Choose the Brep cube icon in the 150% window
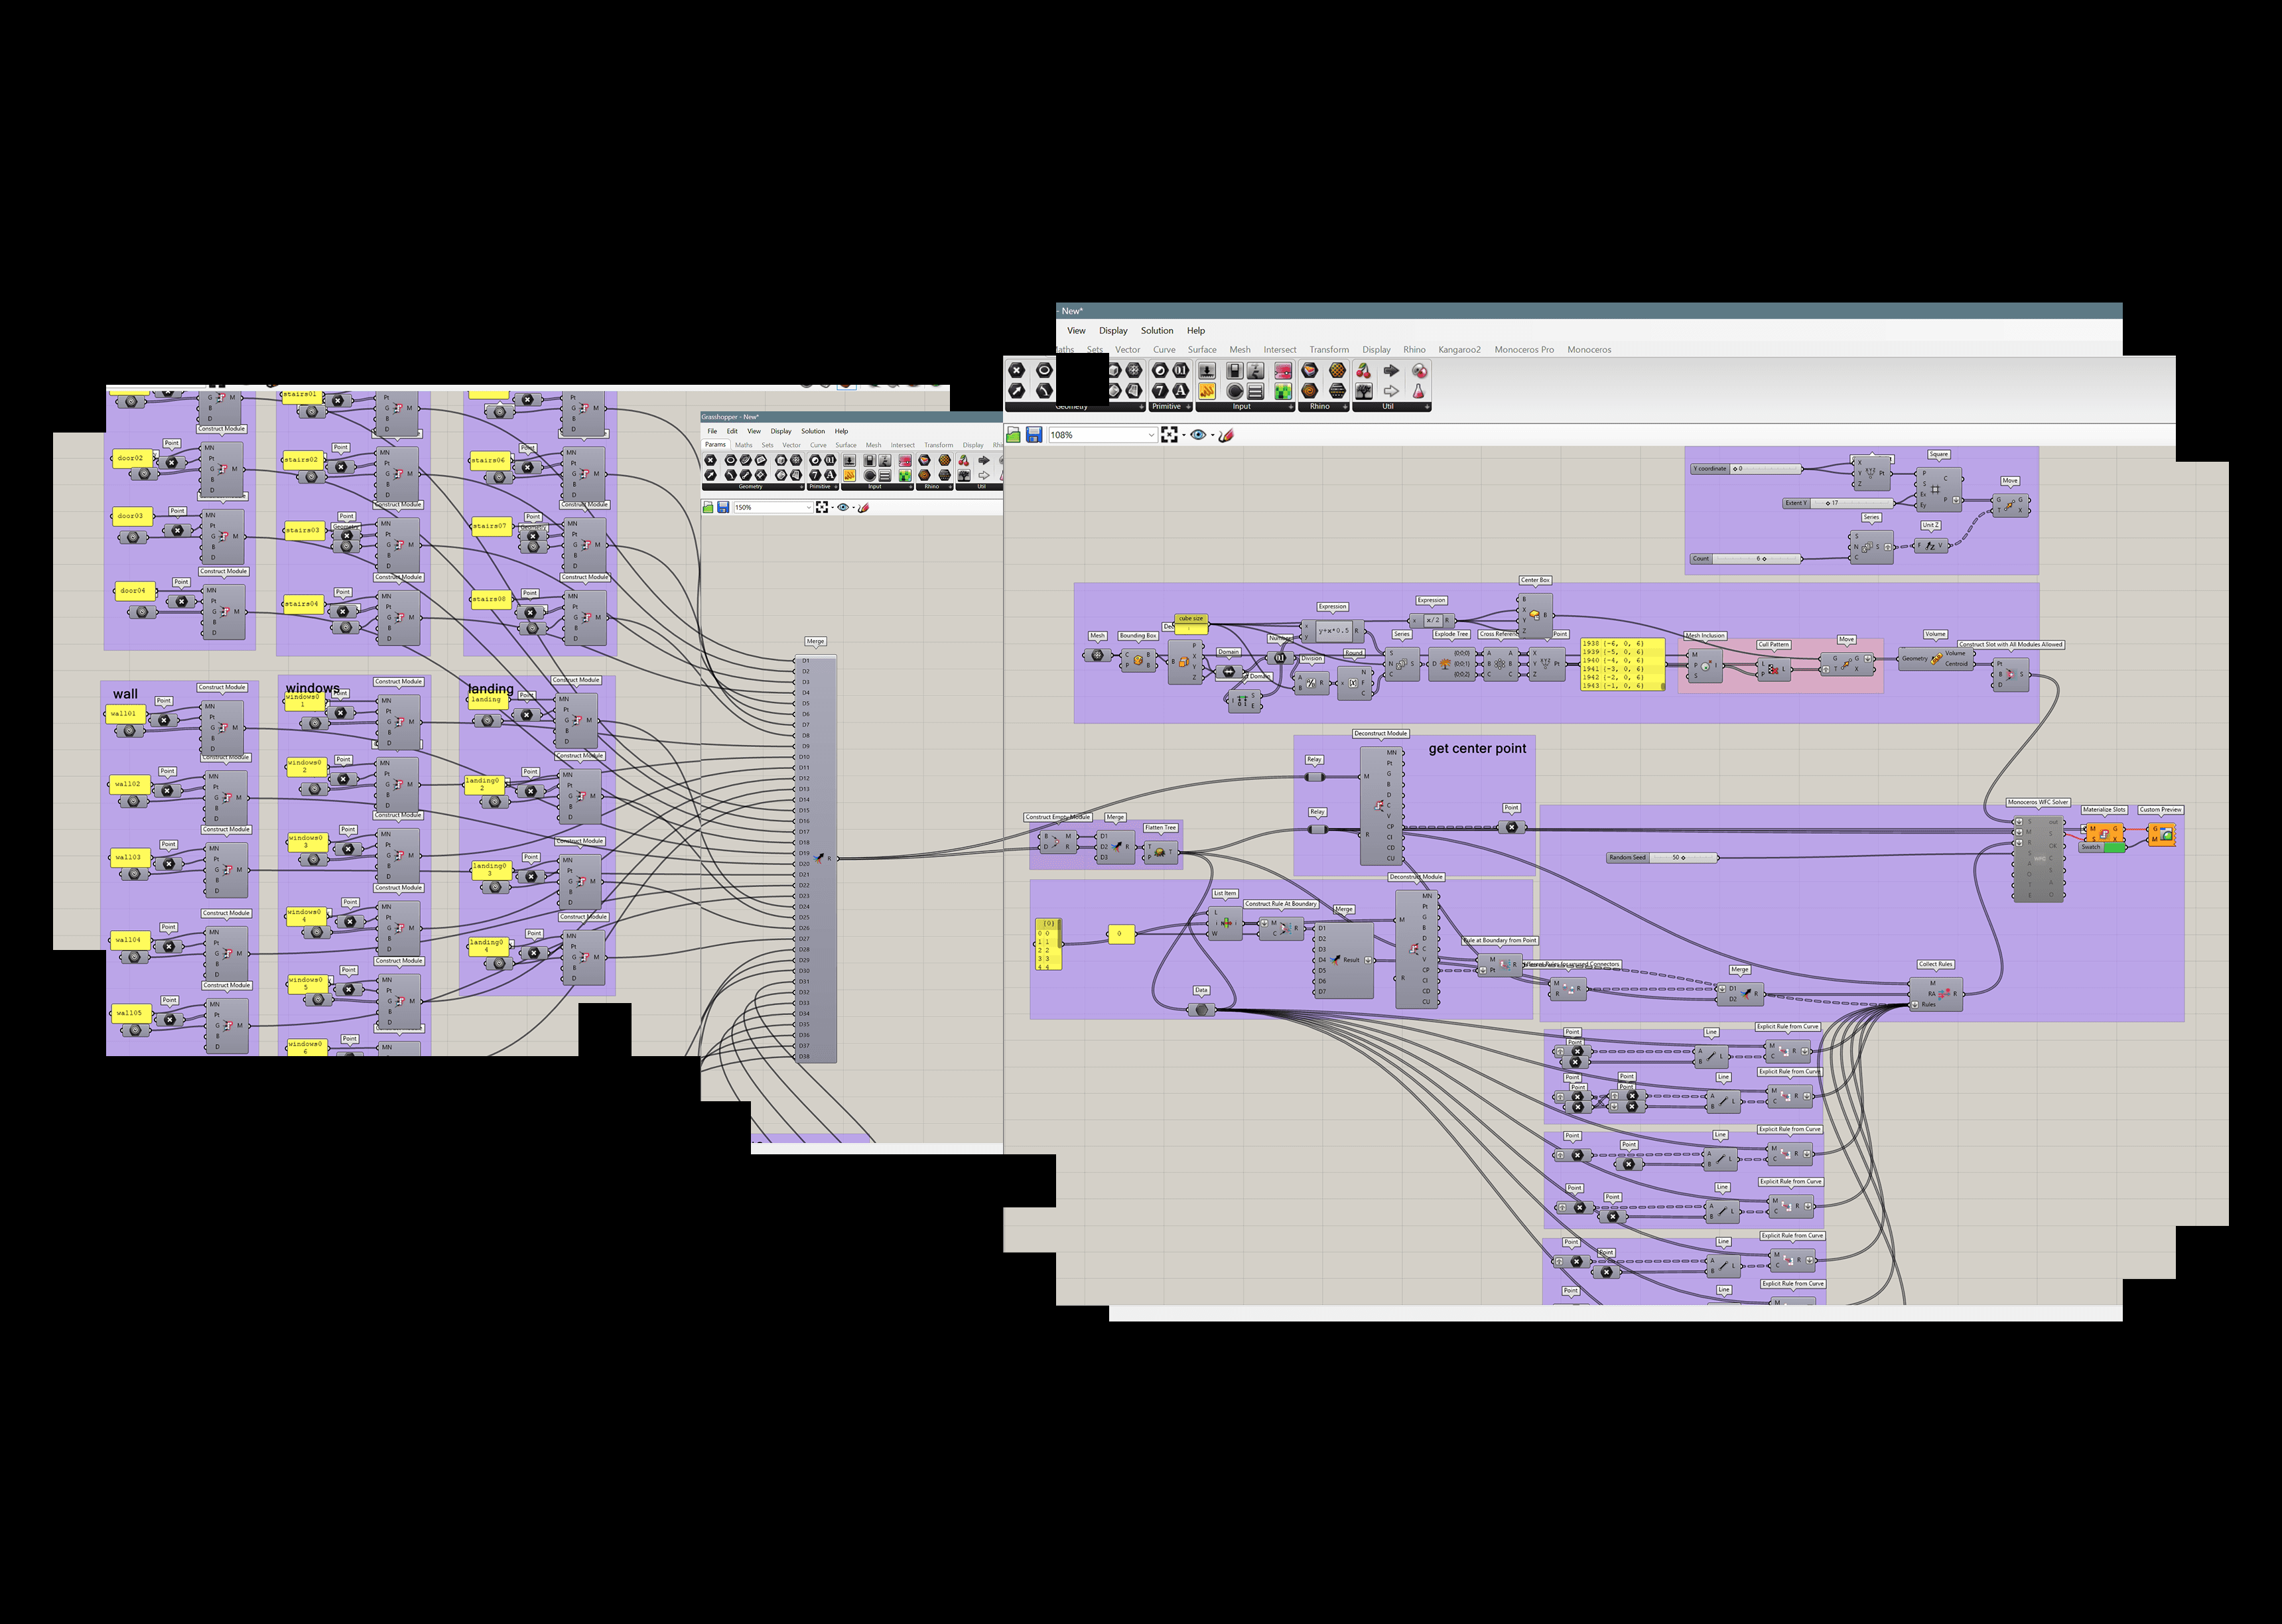 pyautogui.click(x=781, y=460)
